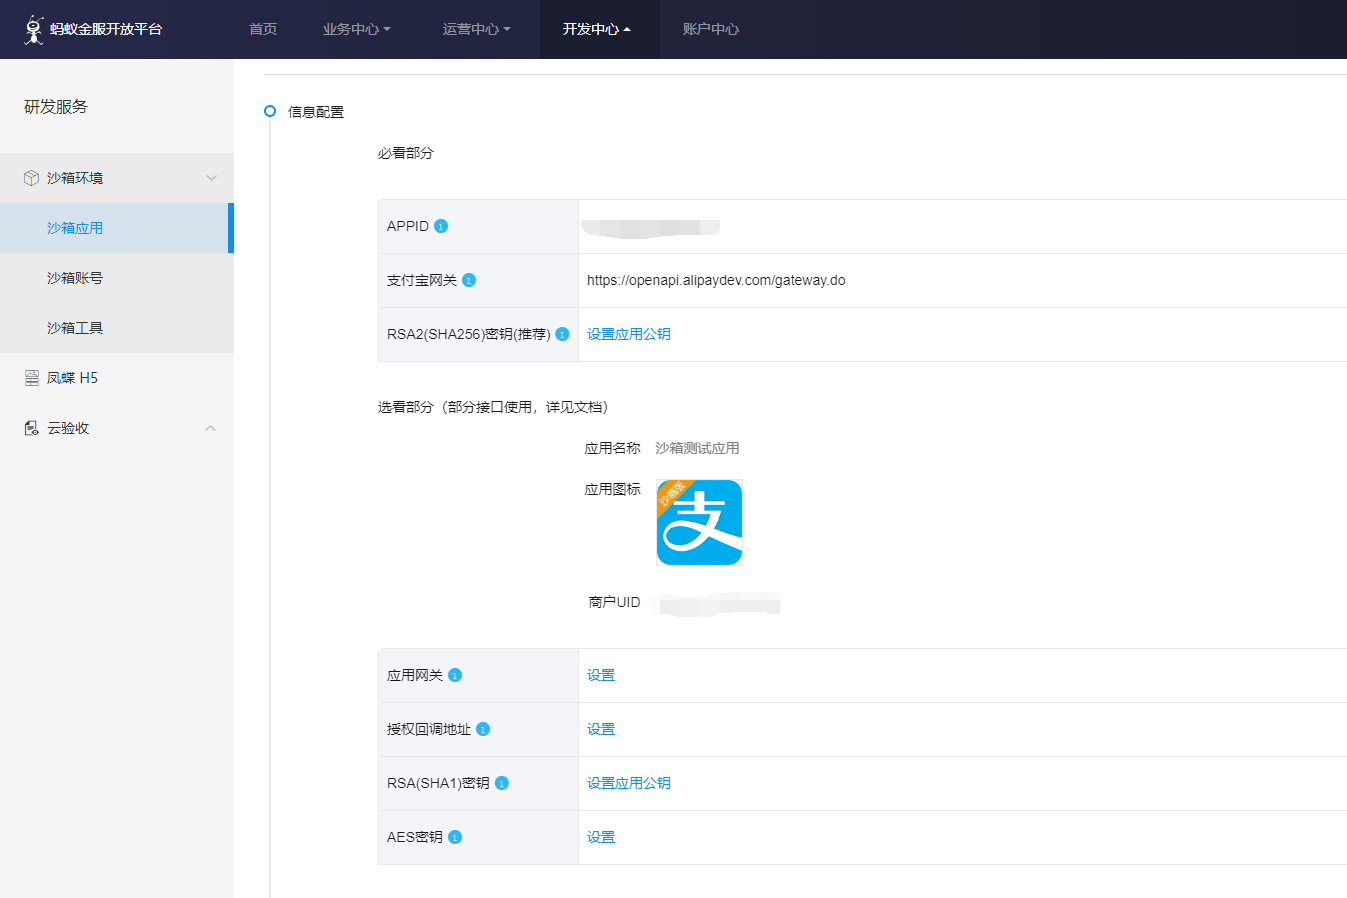Click 设置 next to AES密钥

click(x=600, y=837)
